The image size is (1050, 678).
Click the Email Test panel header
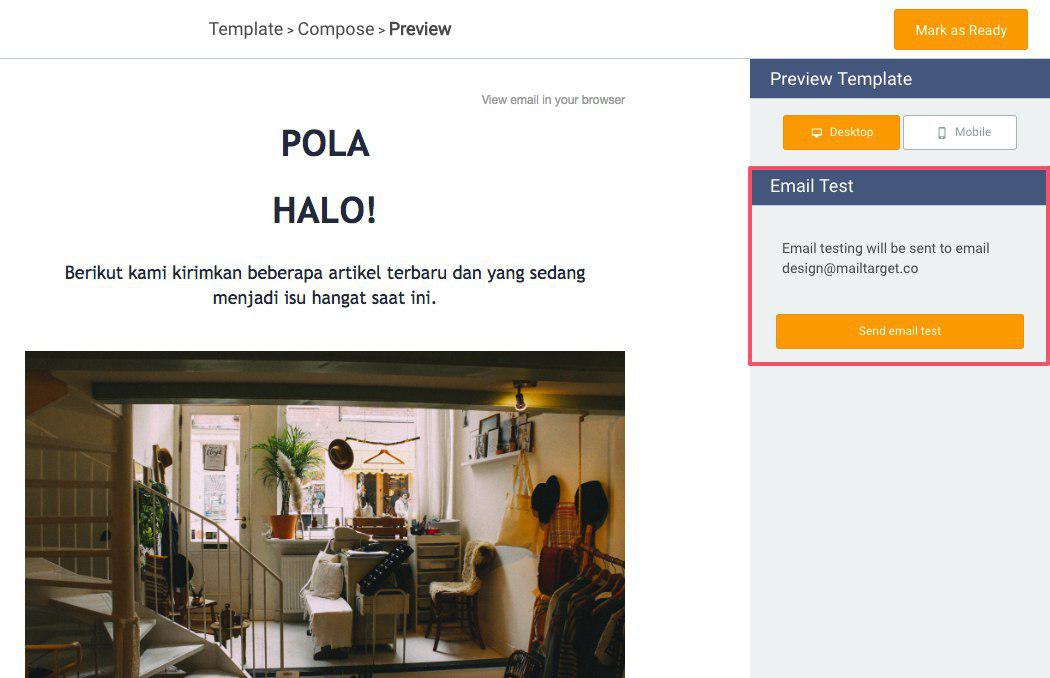coord(899,186)
